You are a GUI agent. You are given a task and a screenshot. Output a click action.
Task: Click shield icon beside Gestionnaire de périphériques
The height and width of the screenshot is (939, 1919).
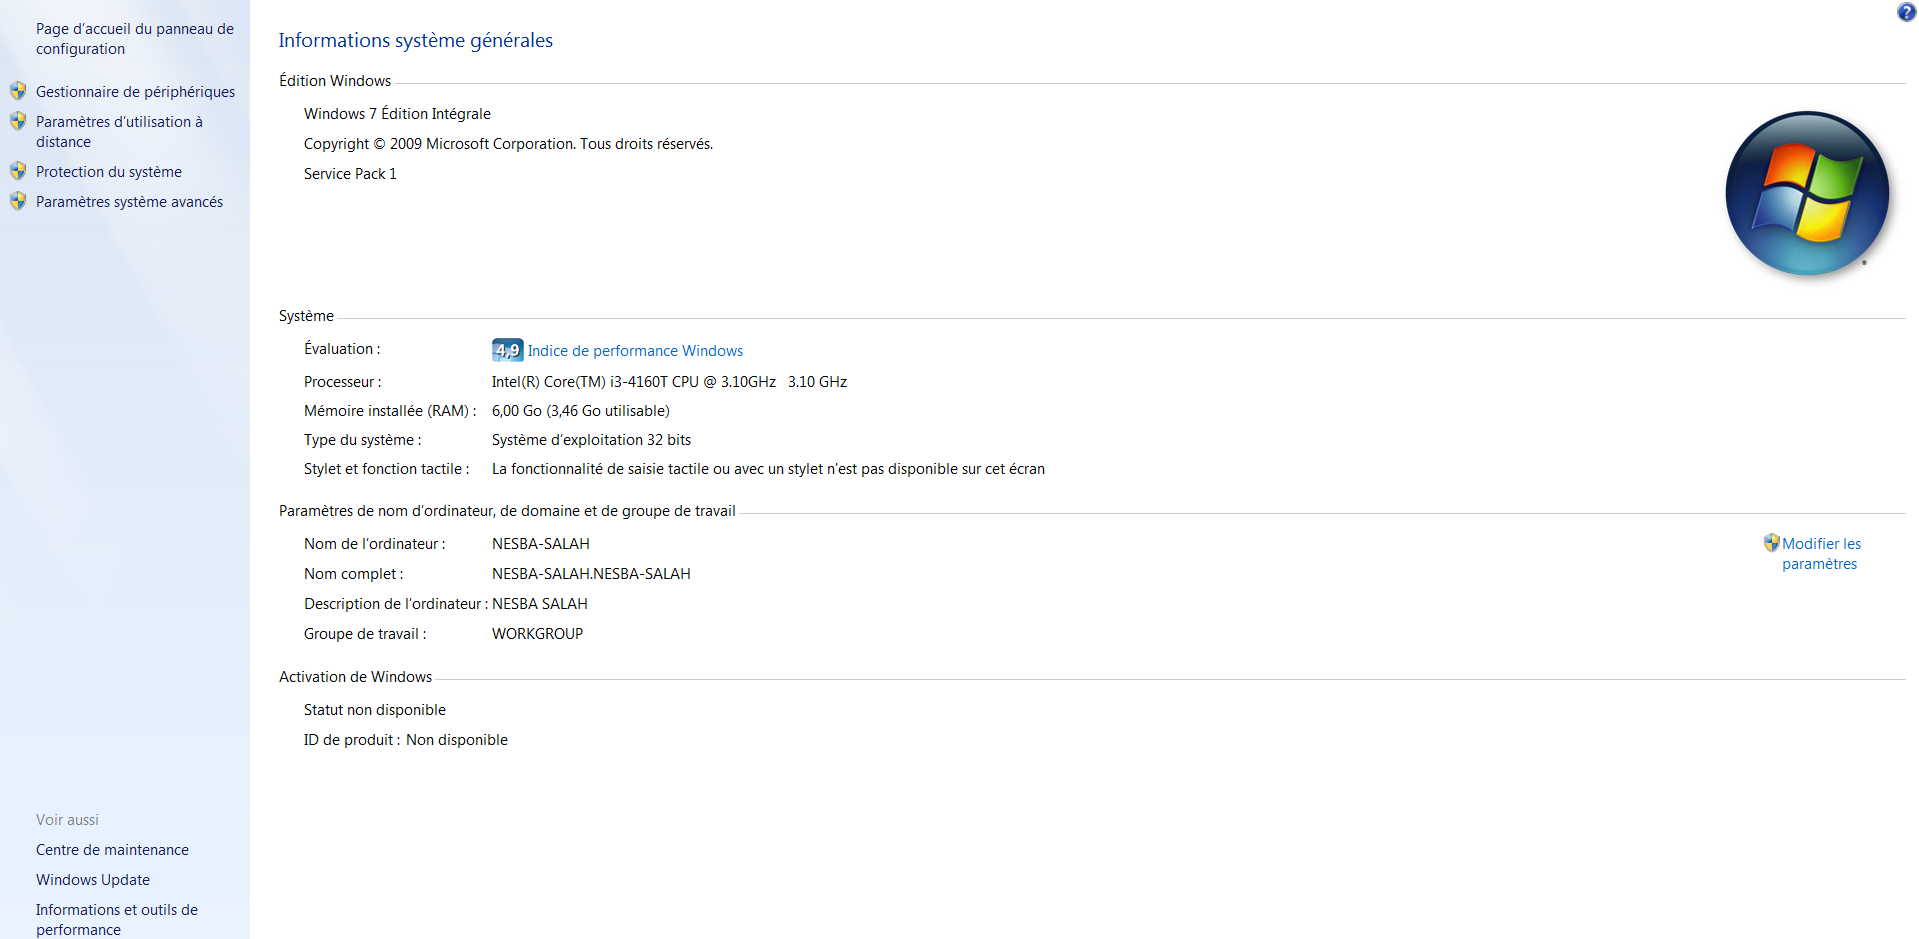(x=18, y=91)
